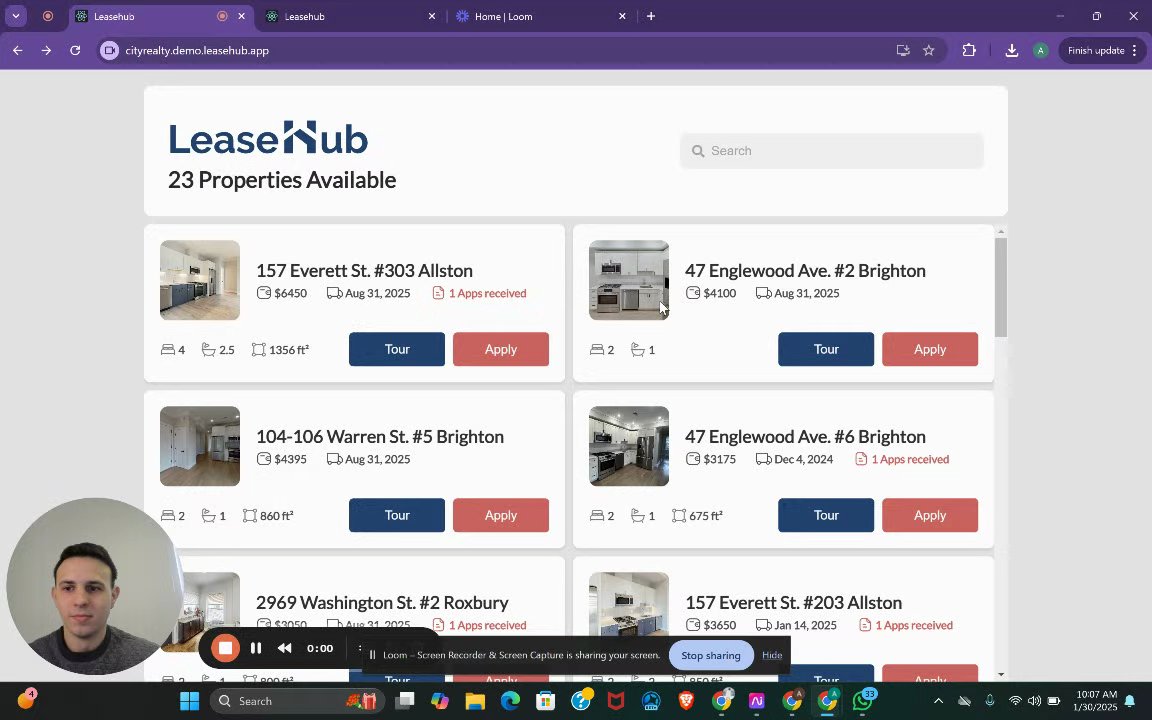Open Task View on the taskbar

[404, 701]
